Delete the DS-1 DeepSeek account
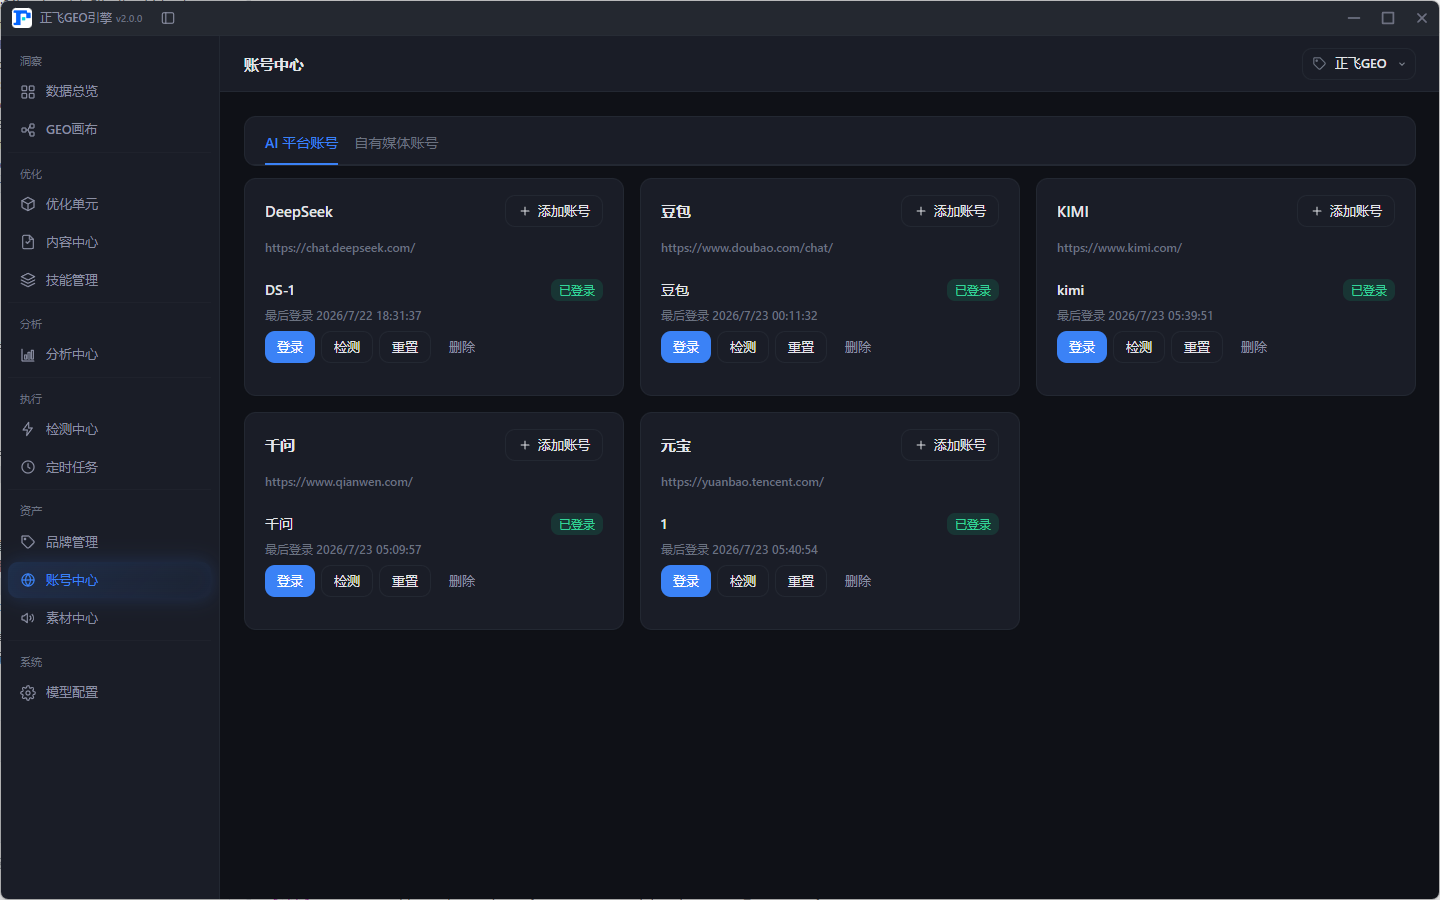Viewport: 1440px width, 900px height. point(462,347)
